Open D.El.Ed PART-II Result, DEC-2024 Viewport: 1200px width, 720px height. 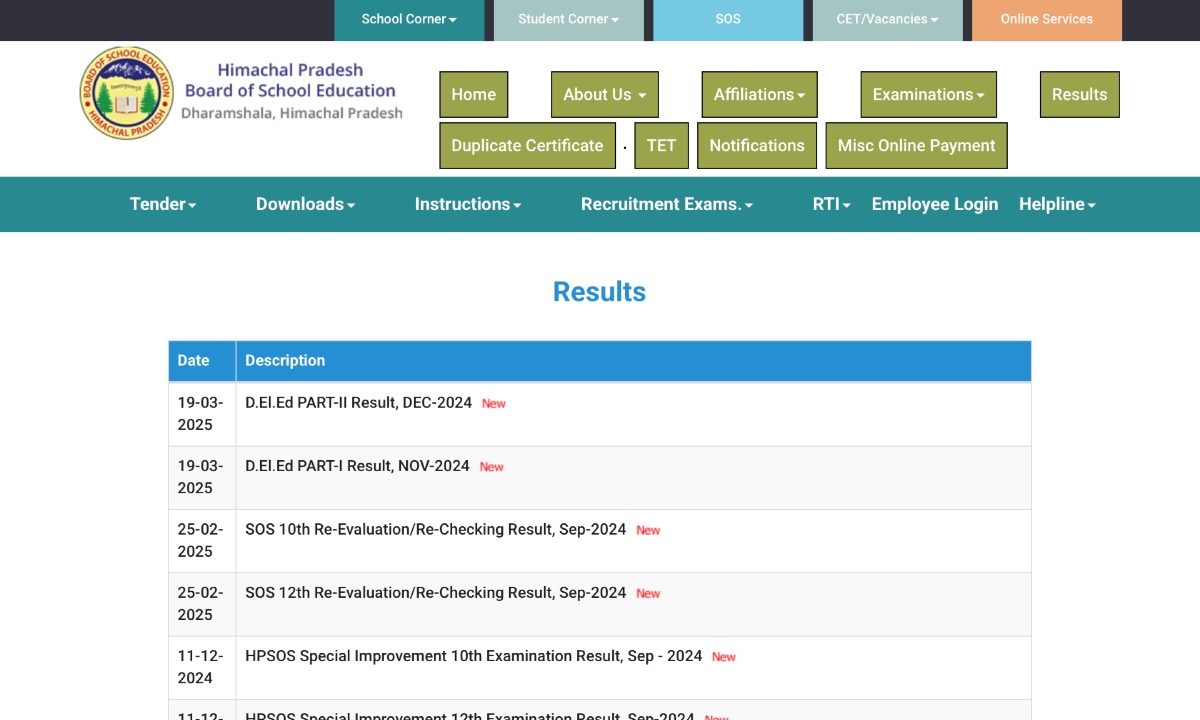(358, 403)
